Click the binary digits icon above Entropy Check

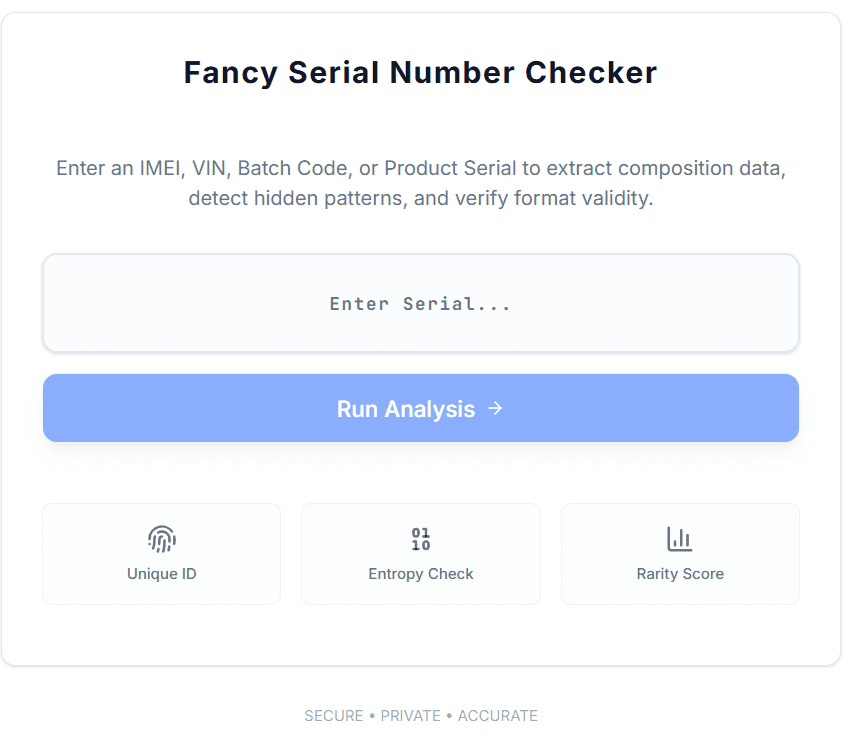(420, 538)
